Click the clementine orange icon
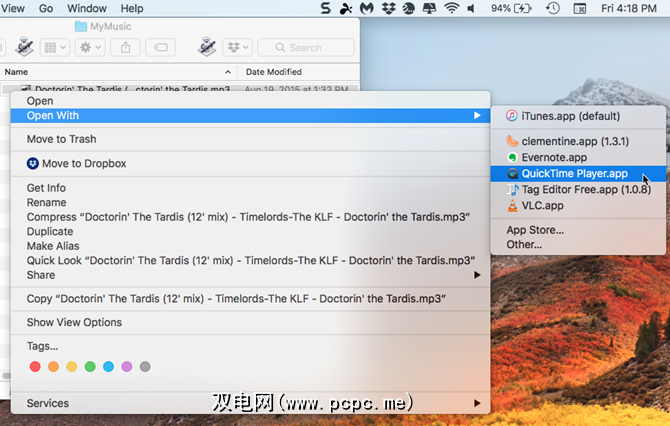 [x=512, y=141]
